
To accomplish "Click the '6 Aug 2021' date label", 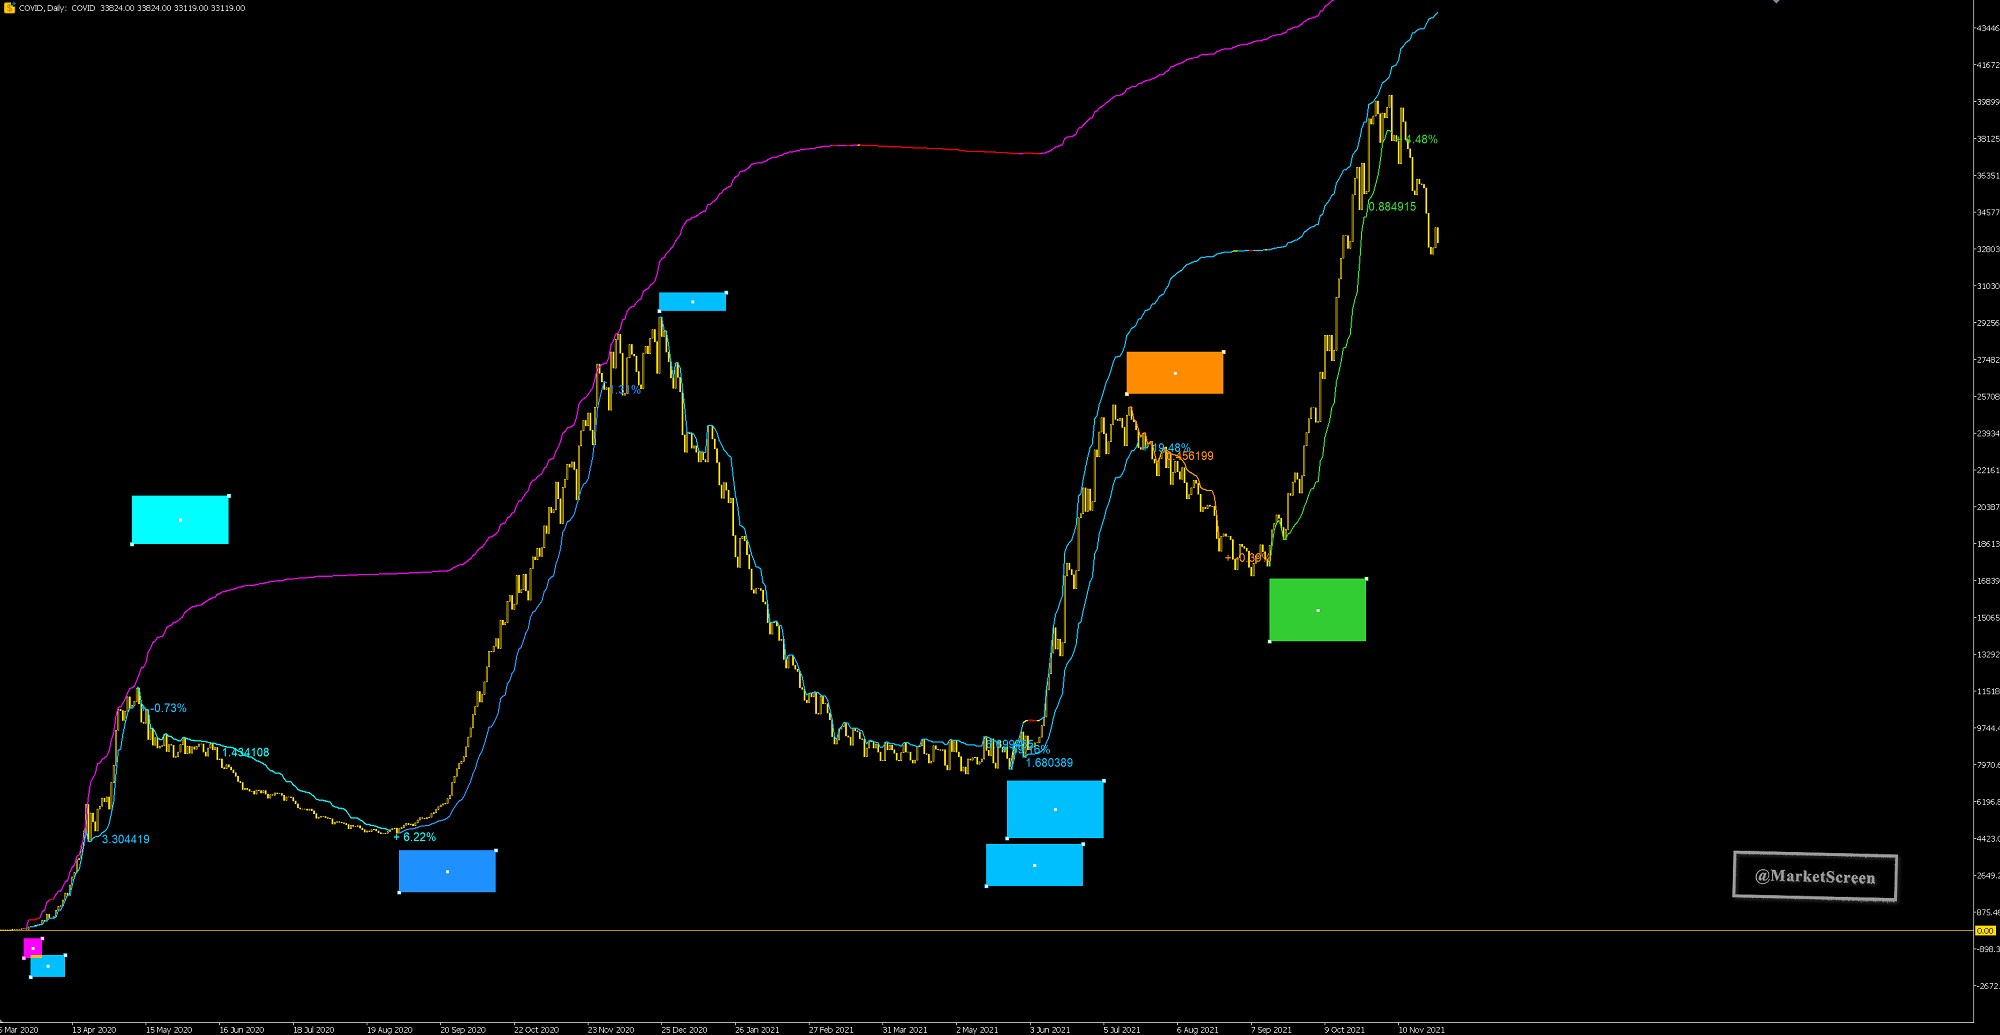I will pos(1198,1030).
